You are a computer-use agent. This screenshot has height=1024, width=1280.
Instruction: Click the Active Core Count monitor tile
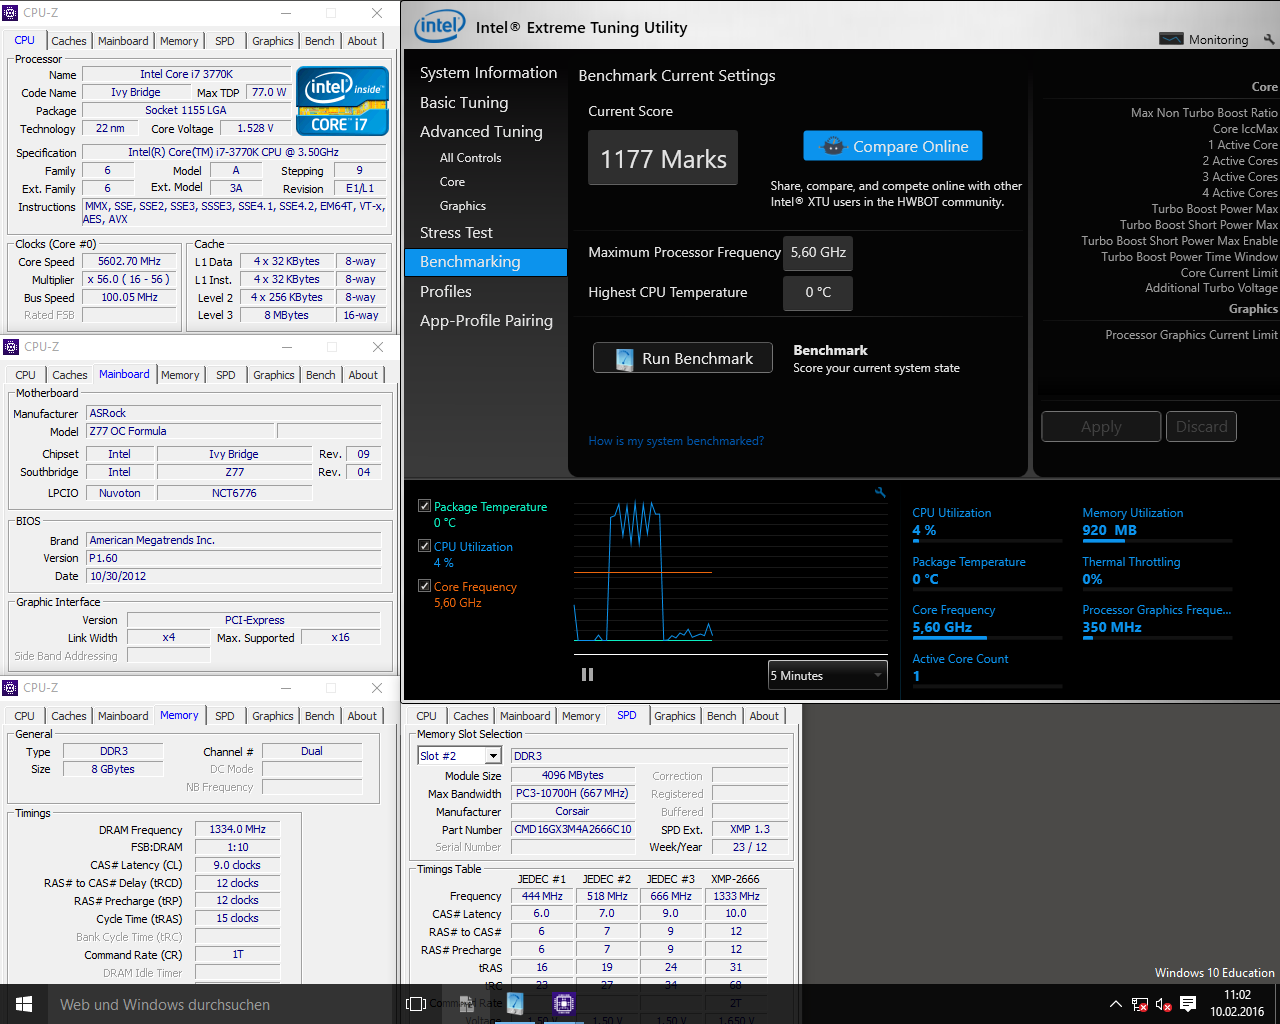coord(987,669)
